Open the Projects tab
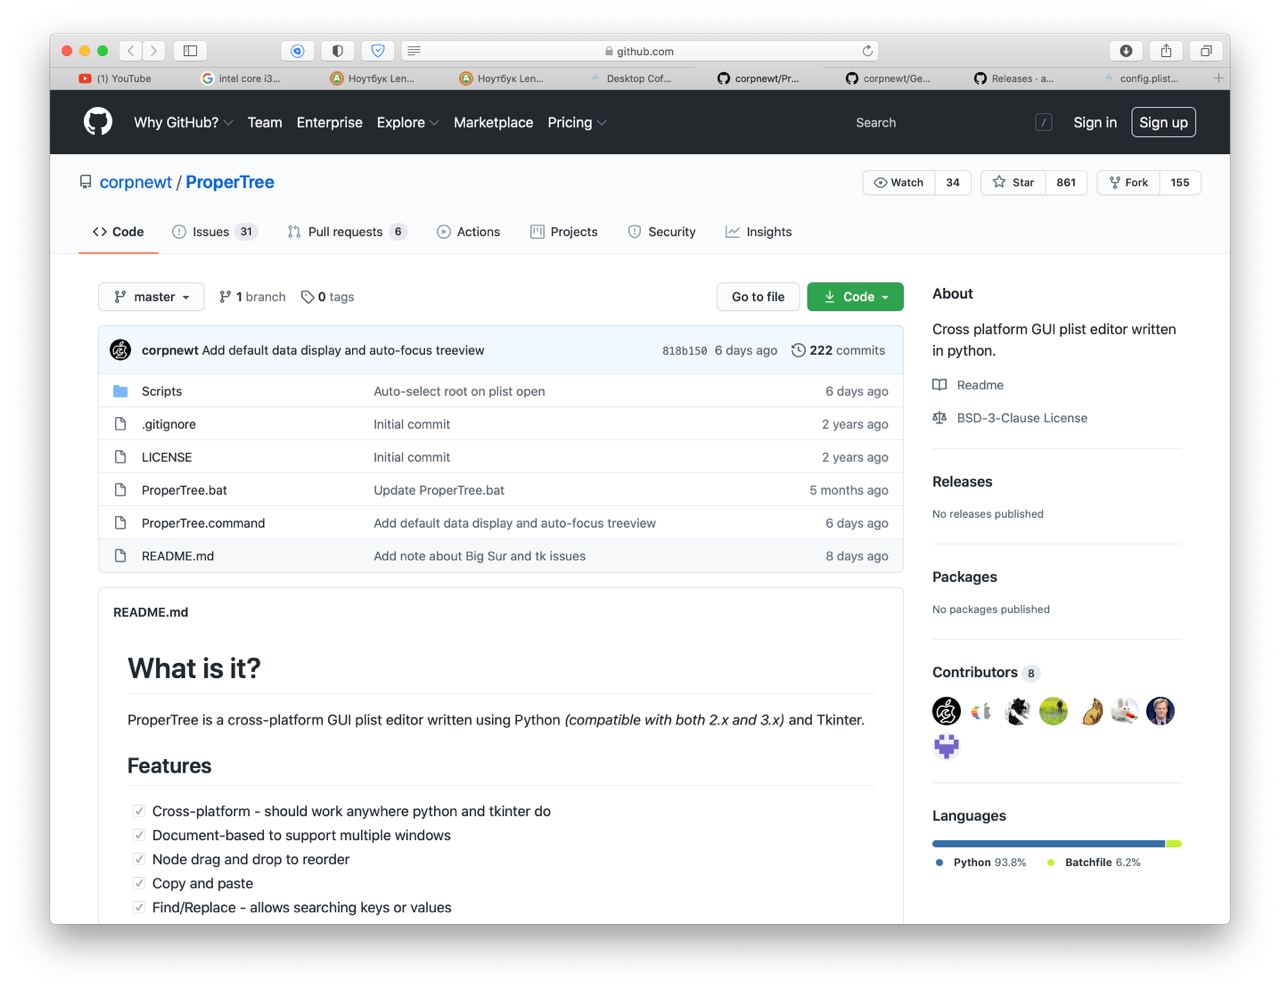1280x990 pixels. 564,232
